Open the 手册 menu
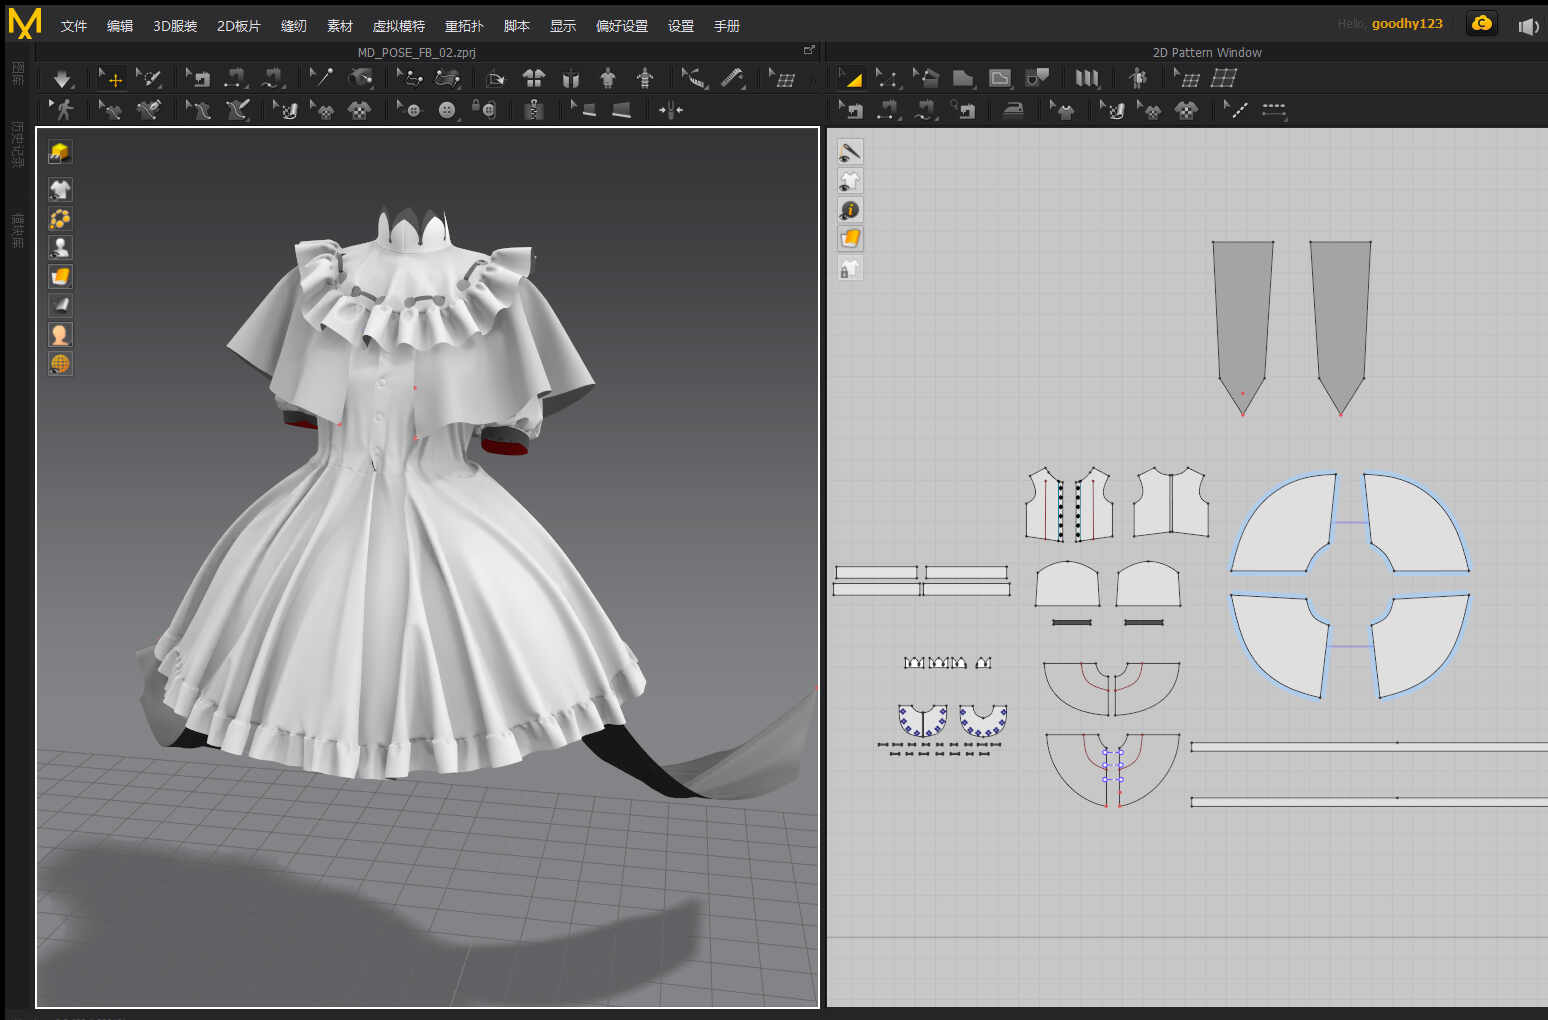Image resolution: width=1548 pixels, height=1020 pixels. [x=727, y=26]
